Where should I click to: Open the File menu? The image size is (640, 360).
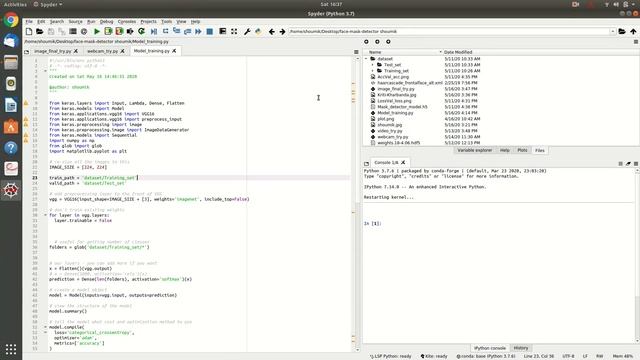coord(29,22)
